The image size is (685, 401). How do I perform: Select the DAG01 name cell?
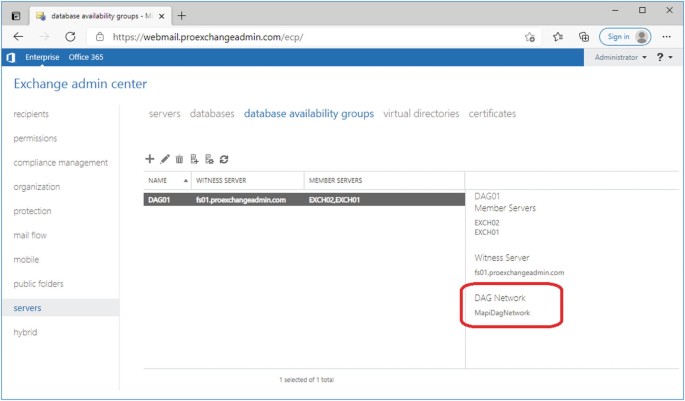pos(159,200)
